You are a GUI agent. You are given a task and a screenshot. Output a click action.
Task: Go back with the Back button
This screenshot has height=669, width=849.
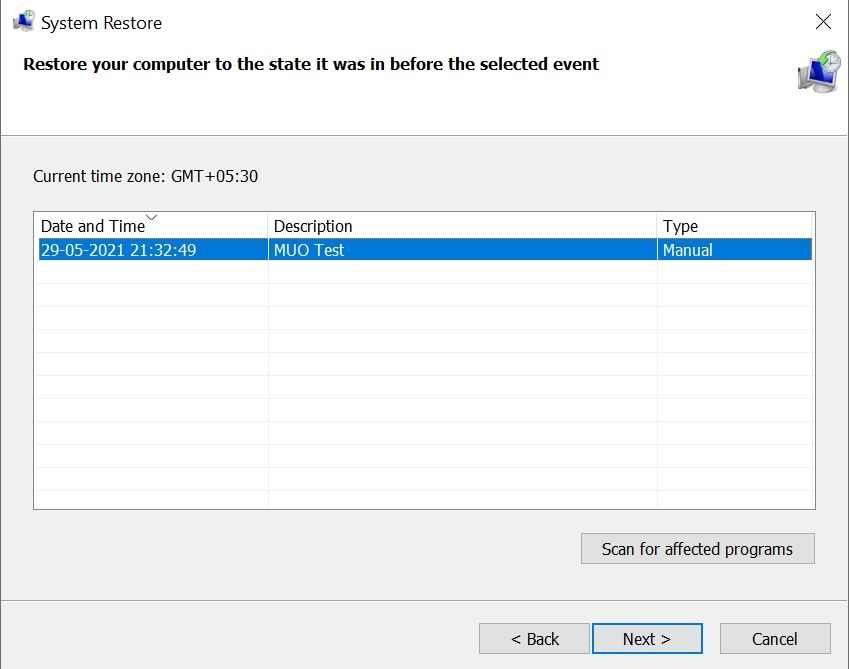tap(534, 638)
